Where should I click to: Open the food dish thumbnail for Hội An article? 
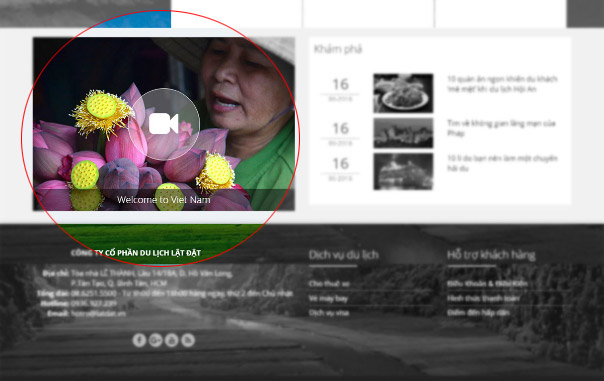(403, 93)
